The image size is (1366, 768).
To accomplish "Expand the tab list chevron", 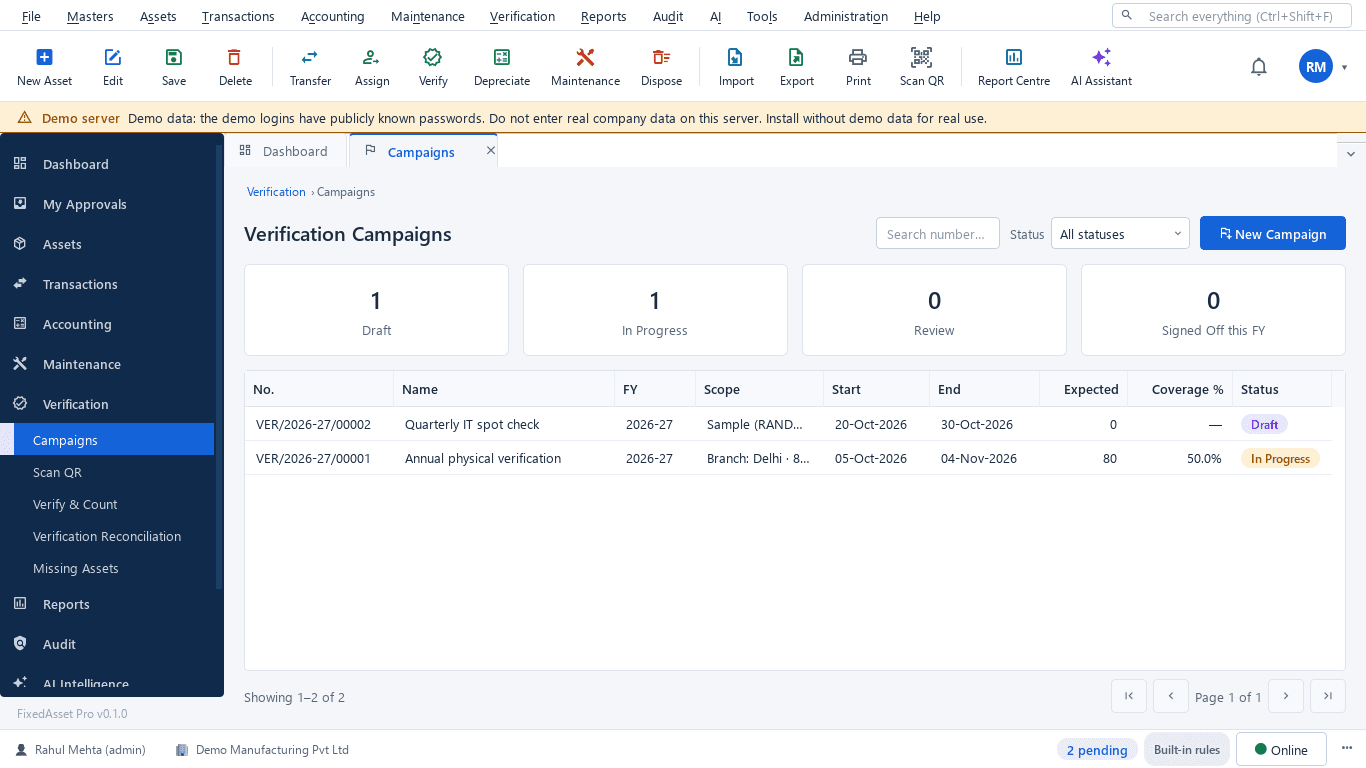I will (1351, 154).
